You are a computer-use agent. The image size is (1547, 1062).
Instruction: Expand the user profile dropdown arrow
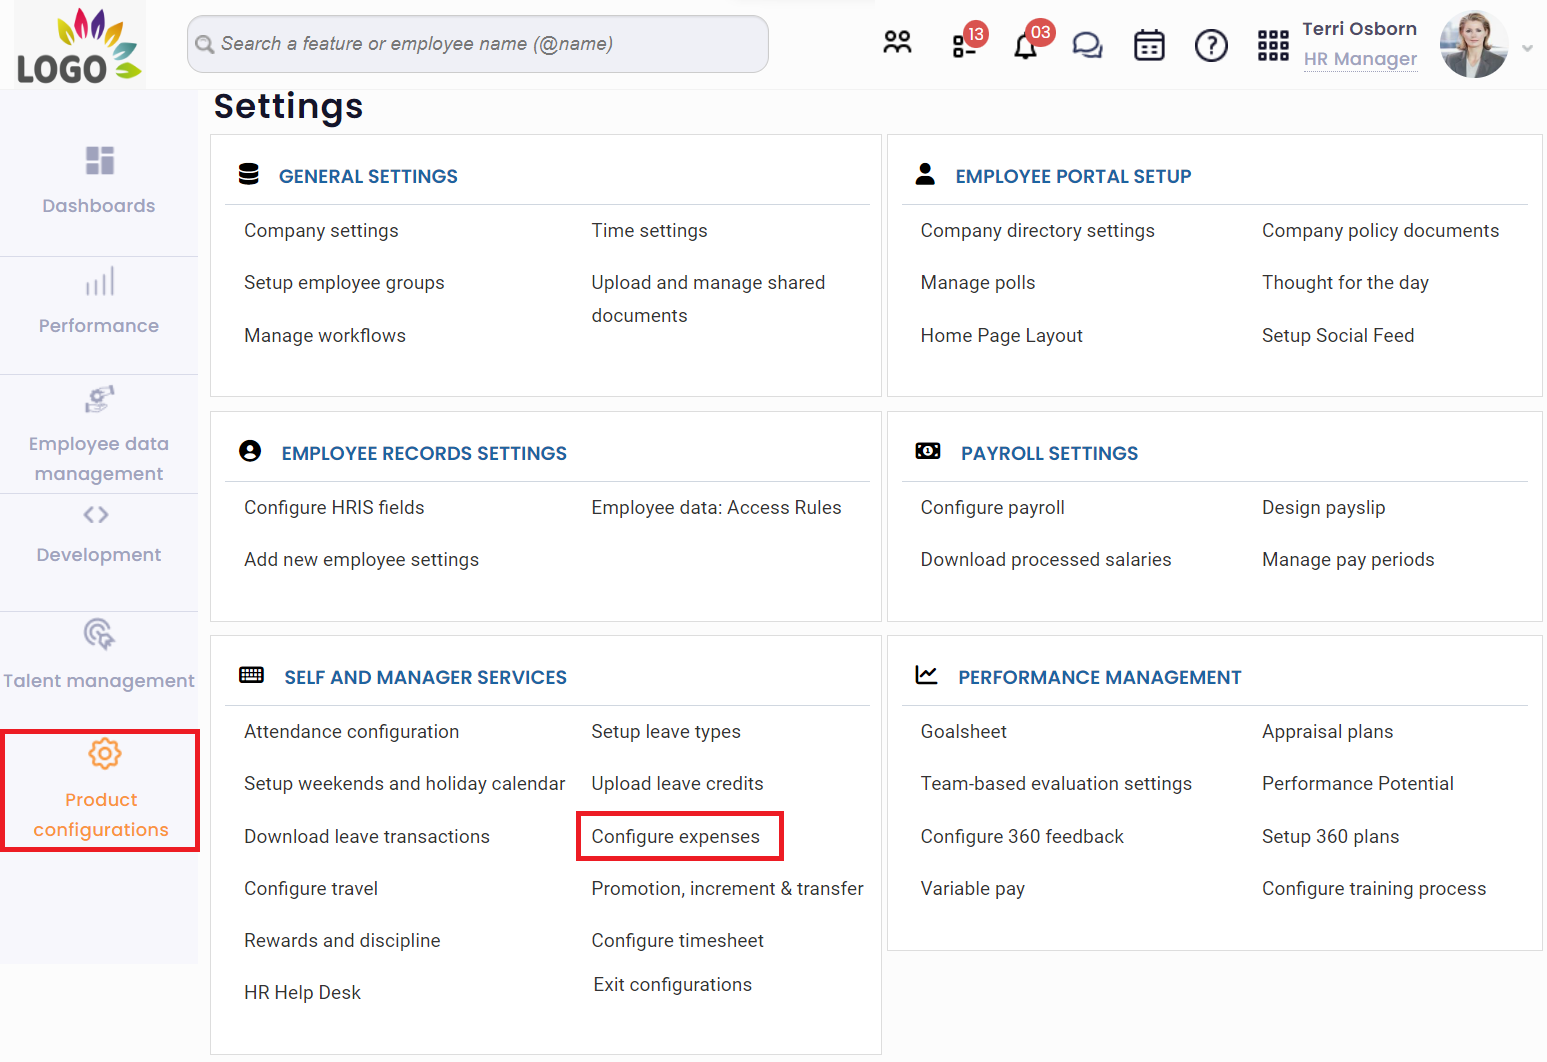coord(1527,48)
